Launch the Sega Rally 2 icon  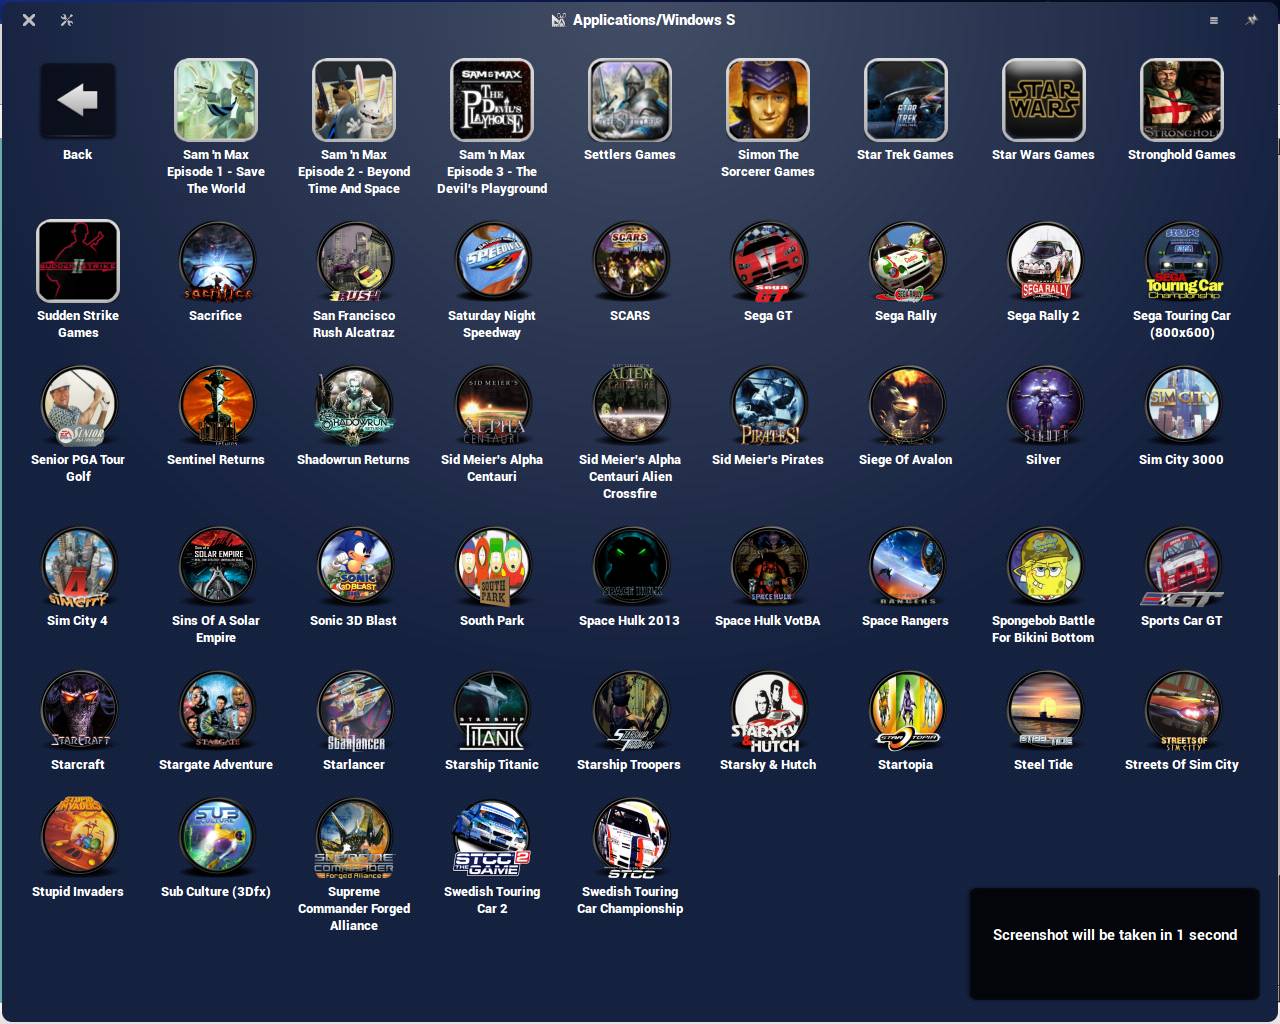coord(1044,261)
